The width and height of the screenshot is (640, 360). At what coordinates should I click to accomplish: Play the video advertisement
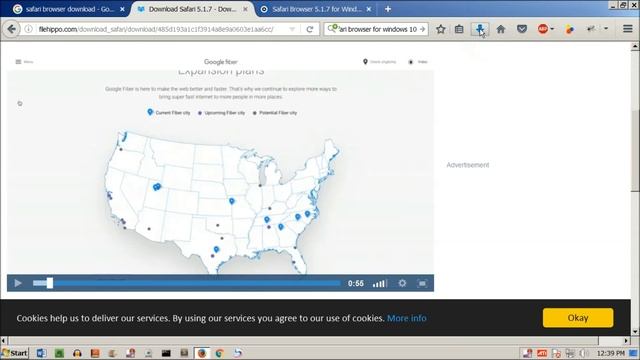(18, 283)
